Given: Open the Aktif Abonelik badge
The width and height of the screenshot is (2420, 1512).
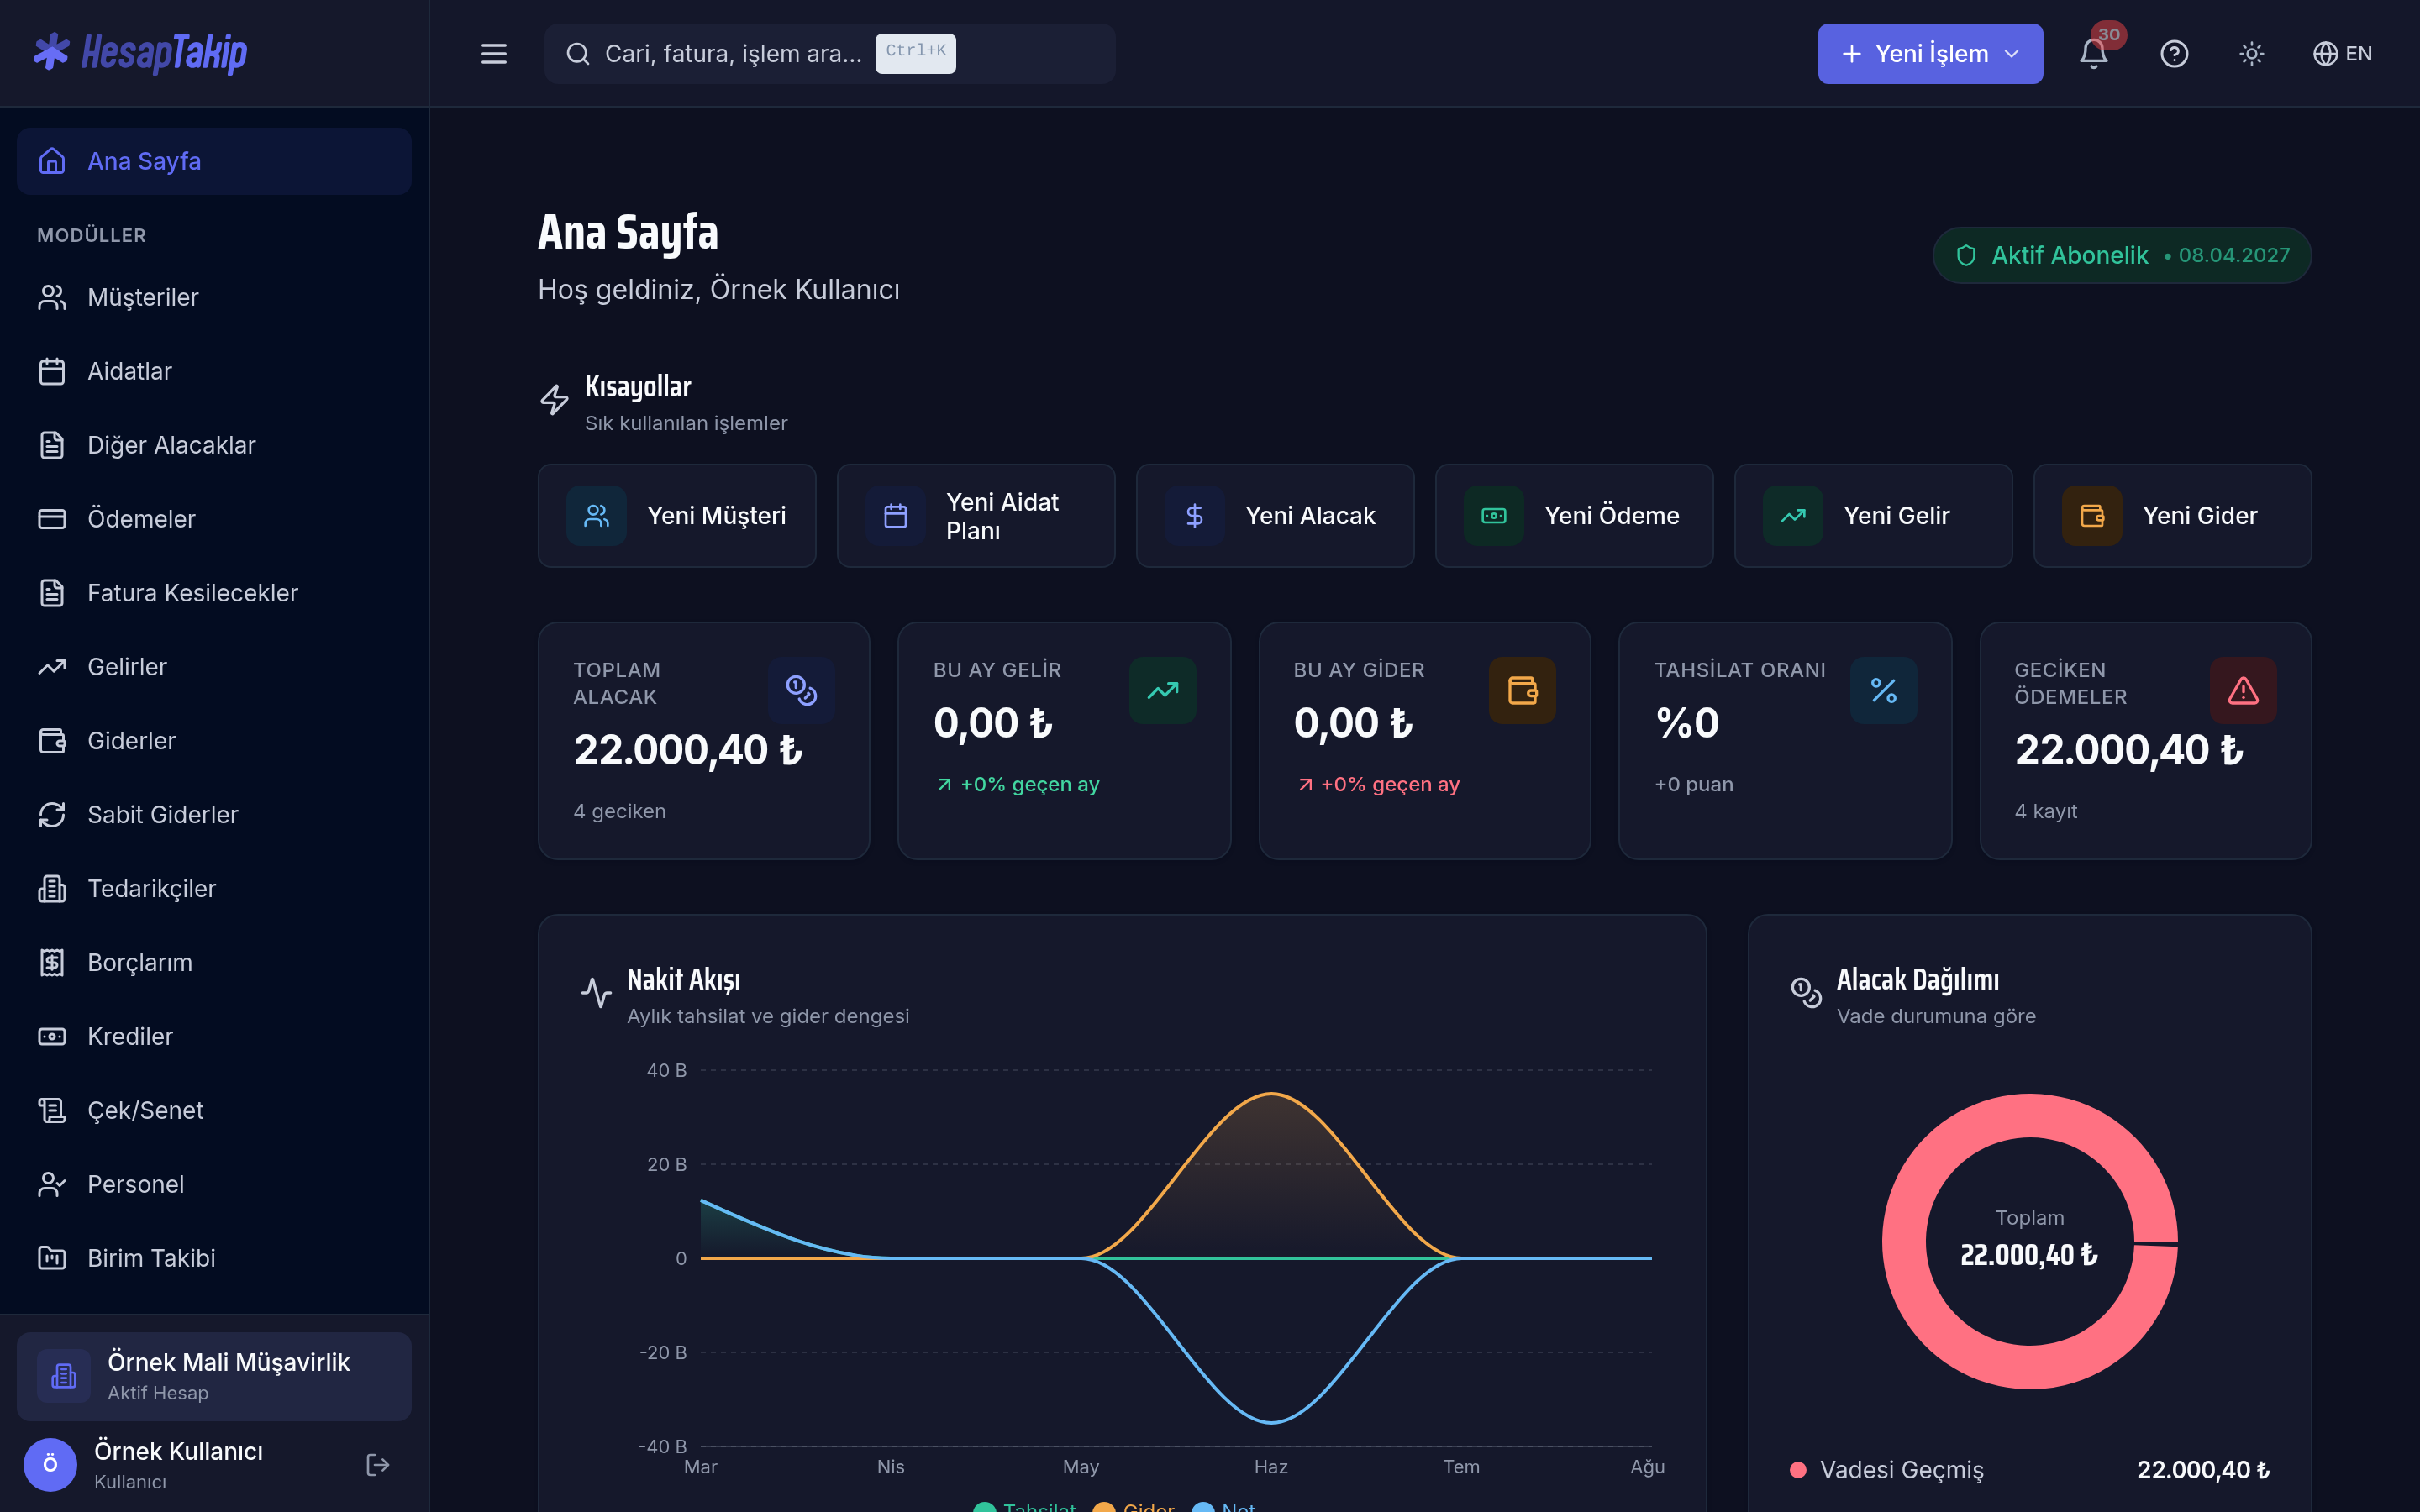Looking at the screenshot, I should coord(2122,255).
